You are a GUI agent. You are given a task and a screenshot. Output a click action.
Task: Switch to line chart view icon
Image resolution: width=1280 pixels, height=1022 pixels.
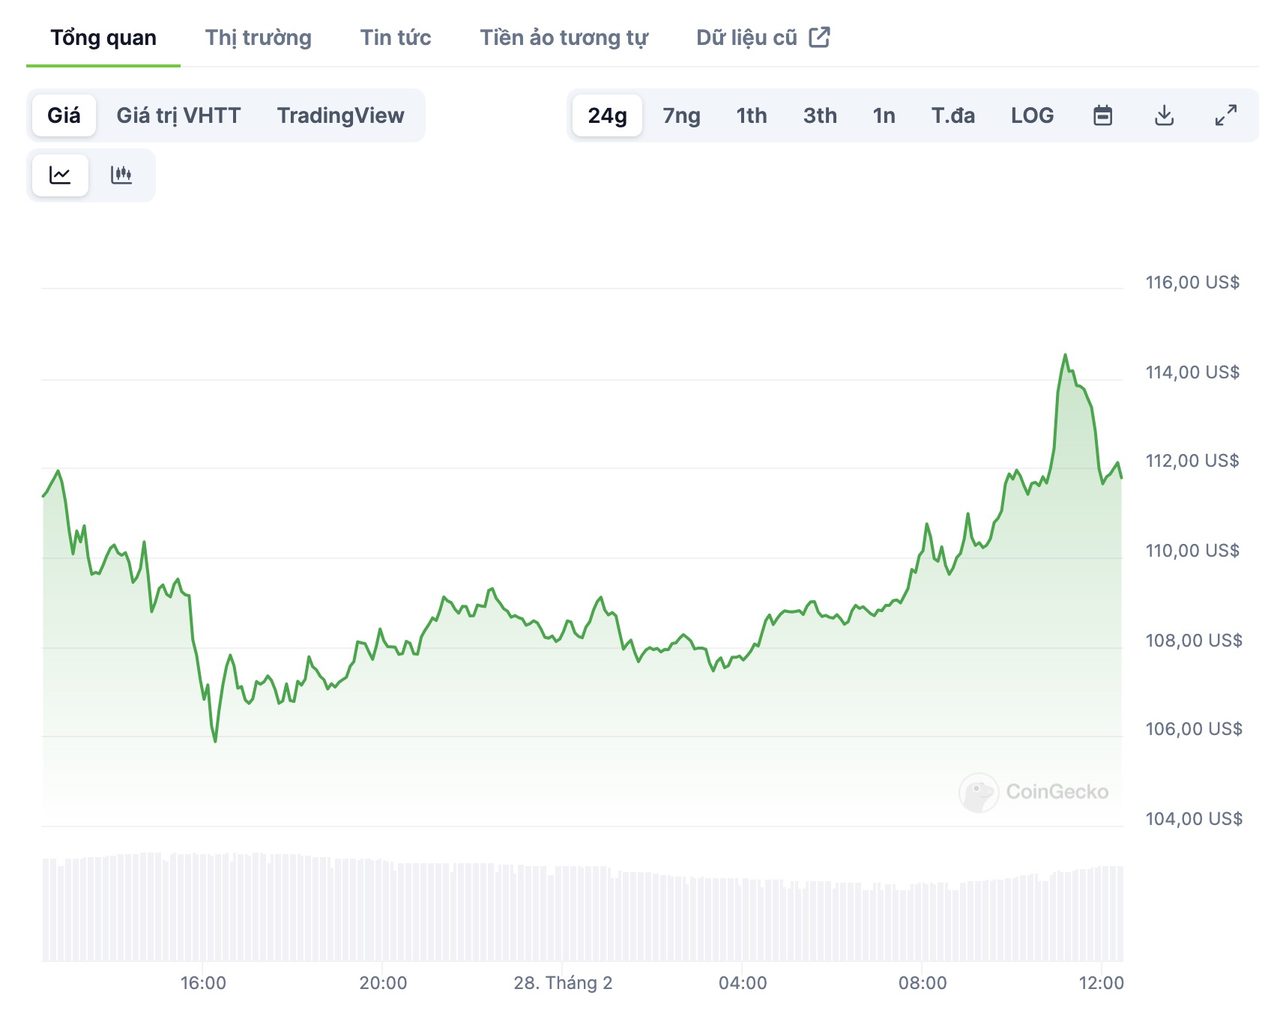pyautogui.click(x=61, y=175)
